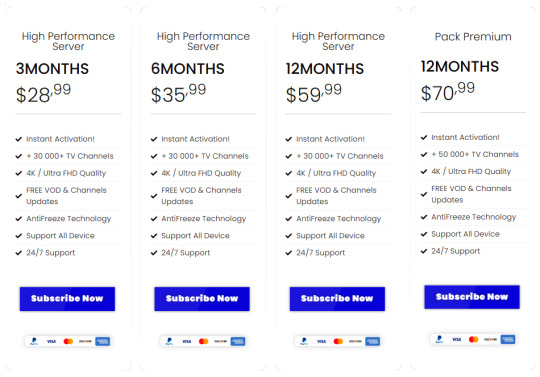Click the $70.99 price
The width and height of the screenshot is (540, 377).
tap(448, 92)
